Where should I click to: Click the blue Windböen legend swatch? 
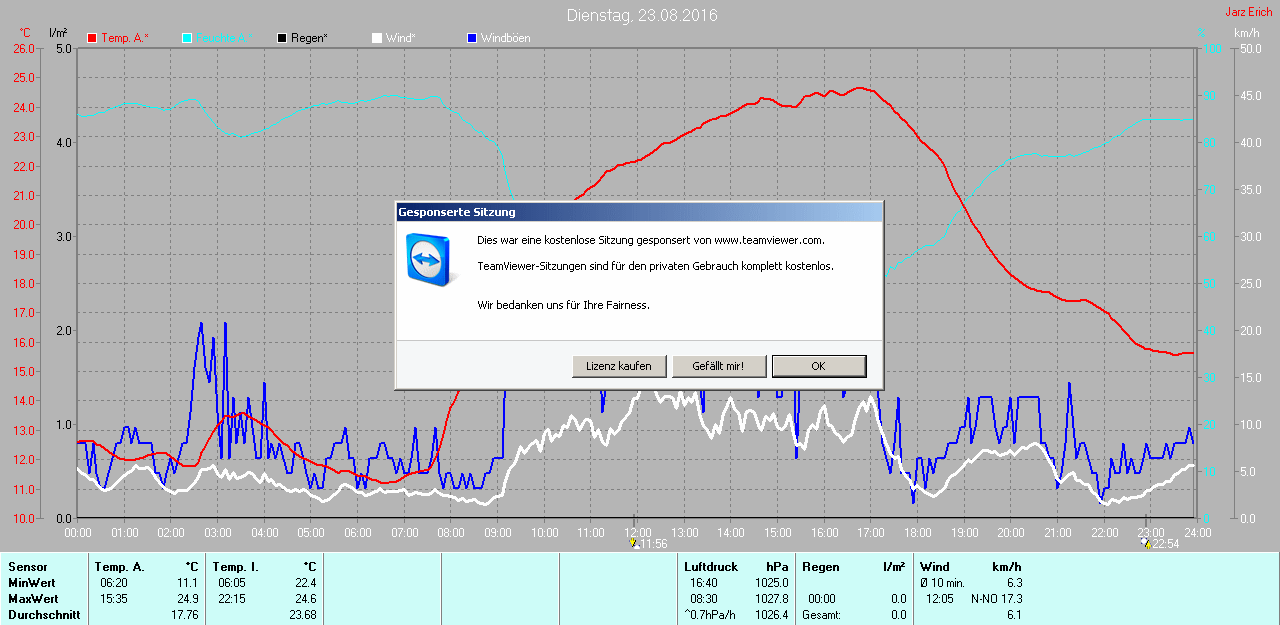tap(472, 38)
